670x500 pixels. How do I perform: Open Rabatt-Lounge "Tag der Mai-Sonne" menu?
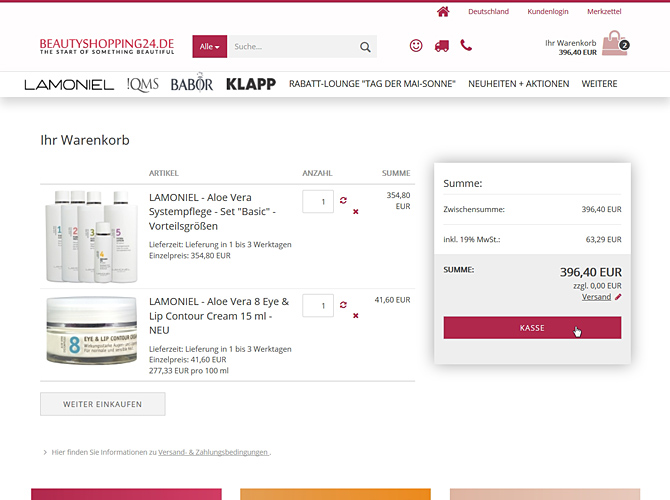(x=372, y=84)
